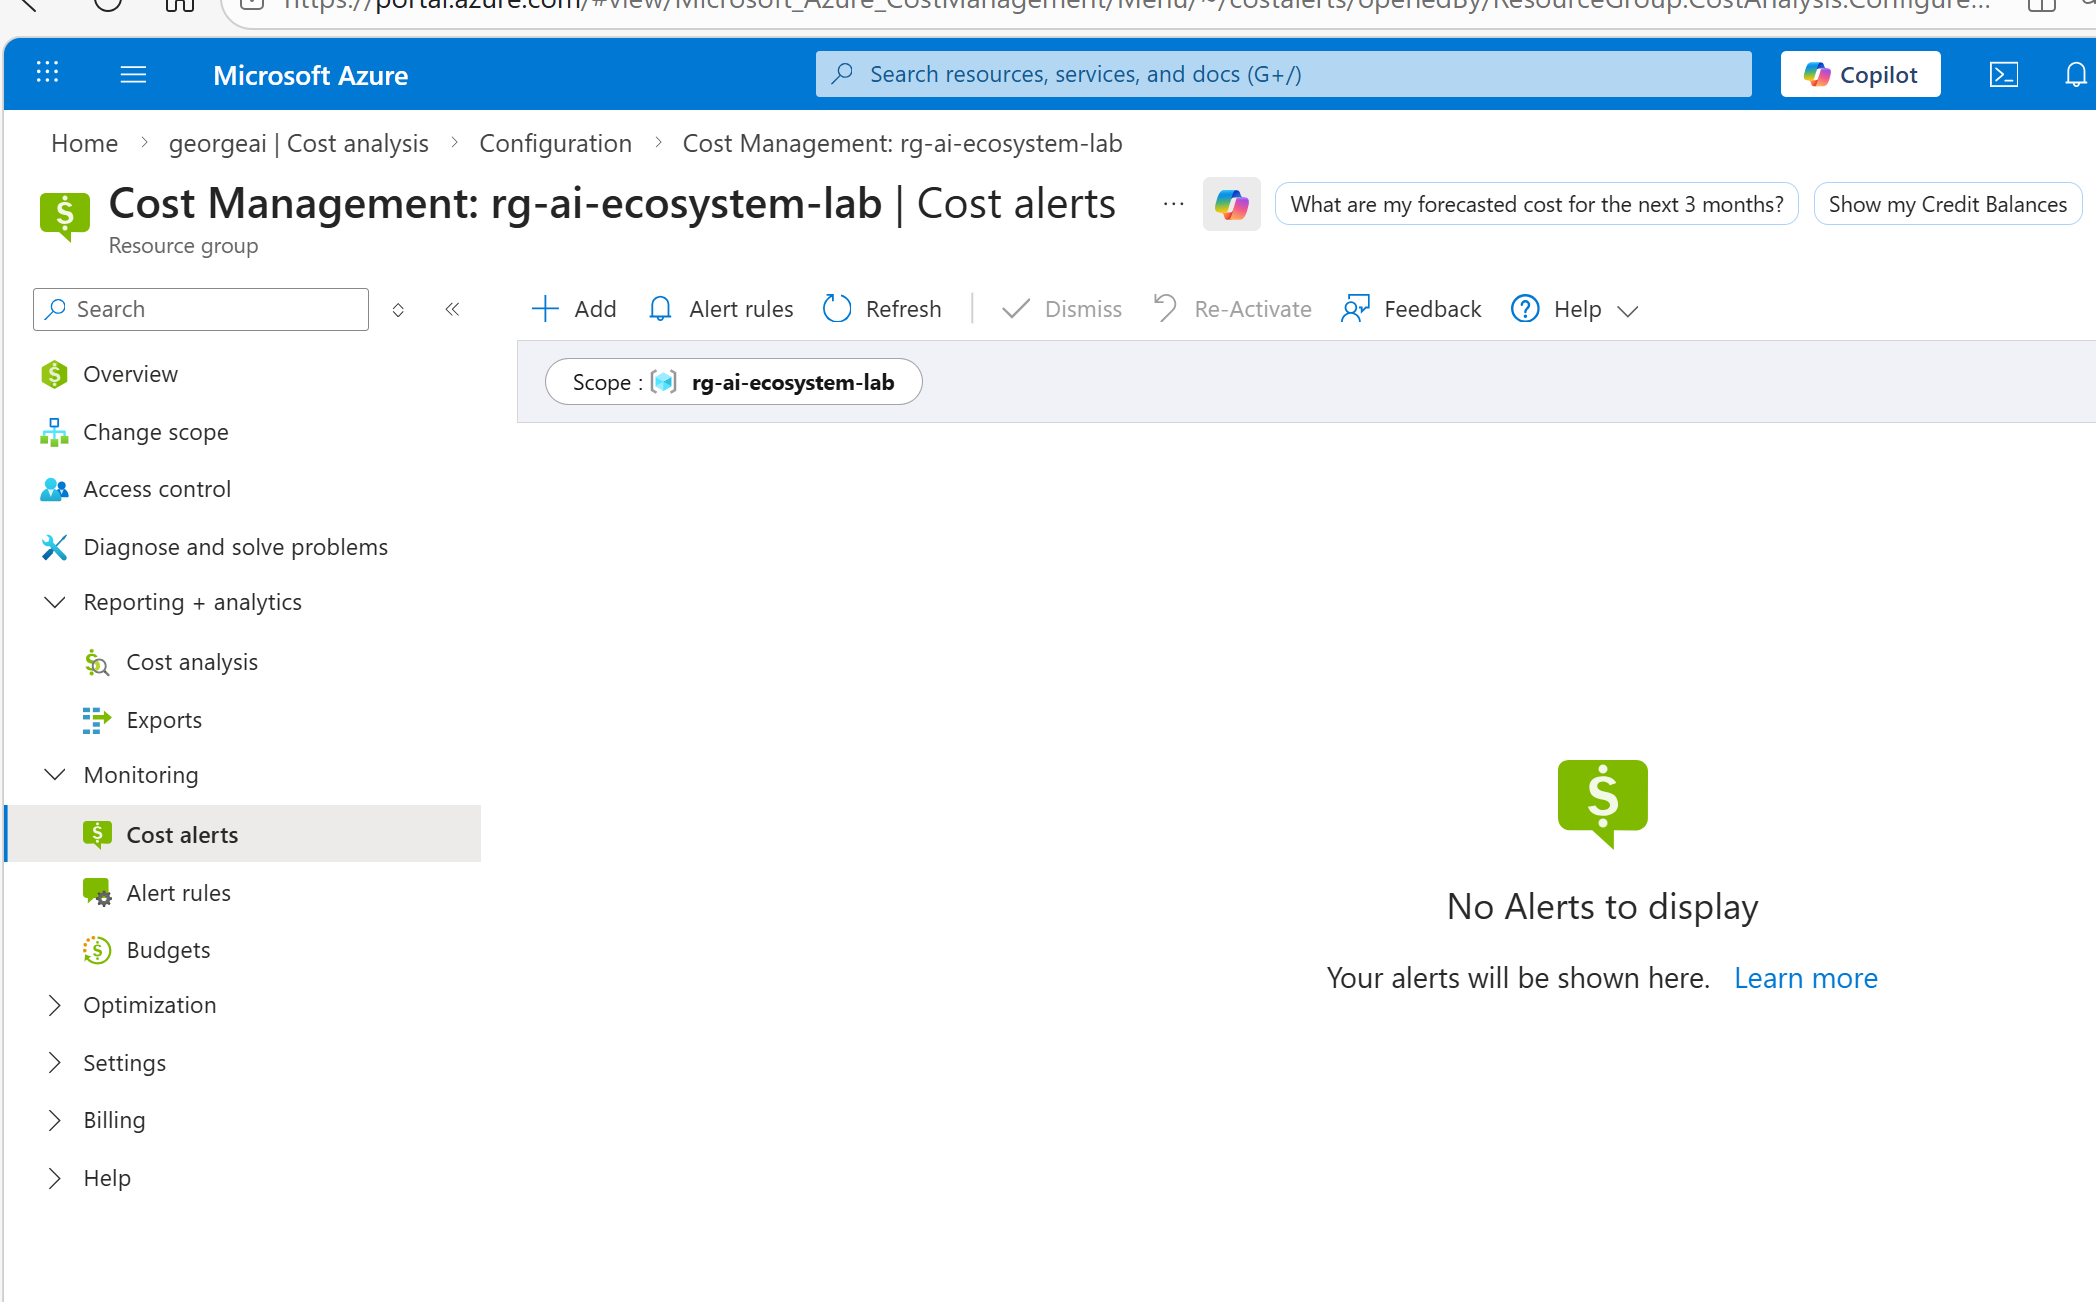Click the Help question mark icon
Screen dimensions: 2096x1302
pyautogui.click(x=1525, y=309)
